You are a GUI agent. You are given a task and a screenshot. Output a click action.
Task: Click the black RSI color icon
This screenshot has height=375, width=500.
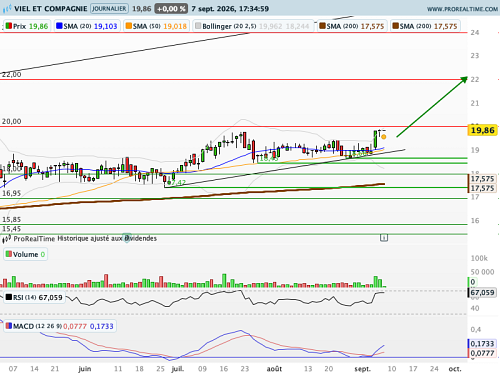tap(9, 297)
